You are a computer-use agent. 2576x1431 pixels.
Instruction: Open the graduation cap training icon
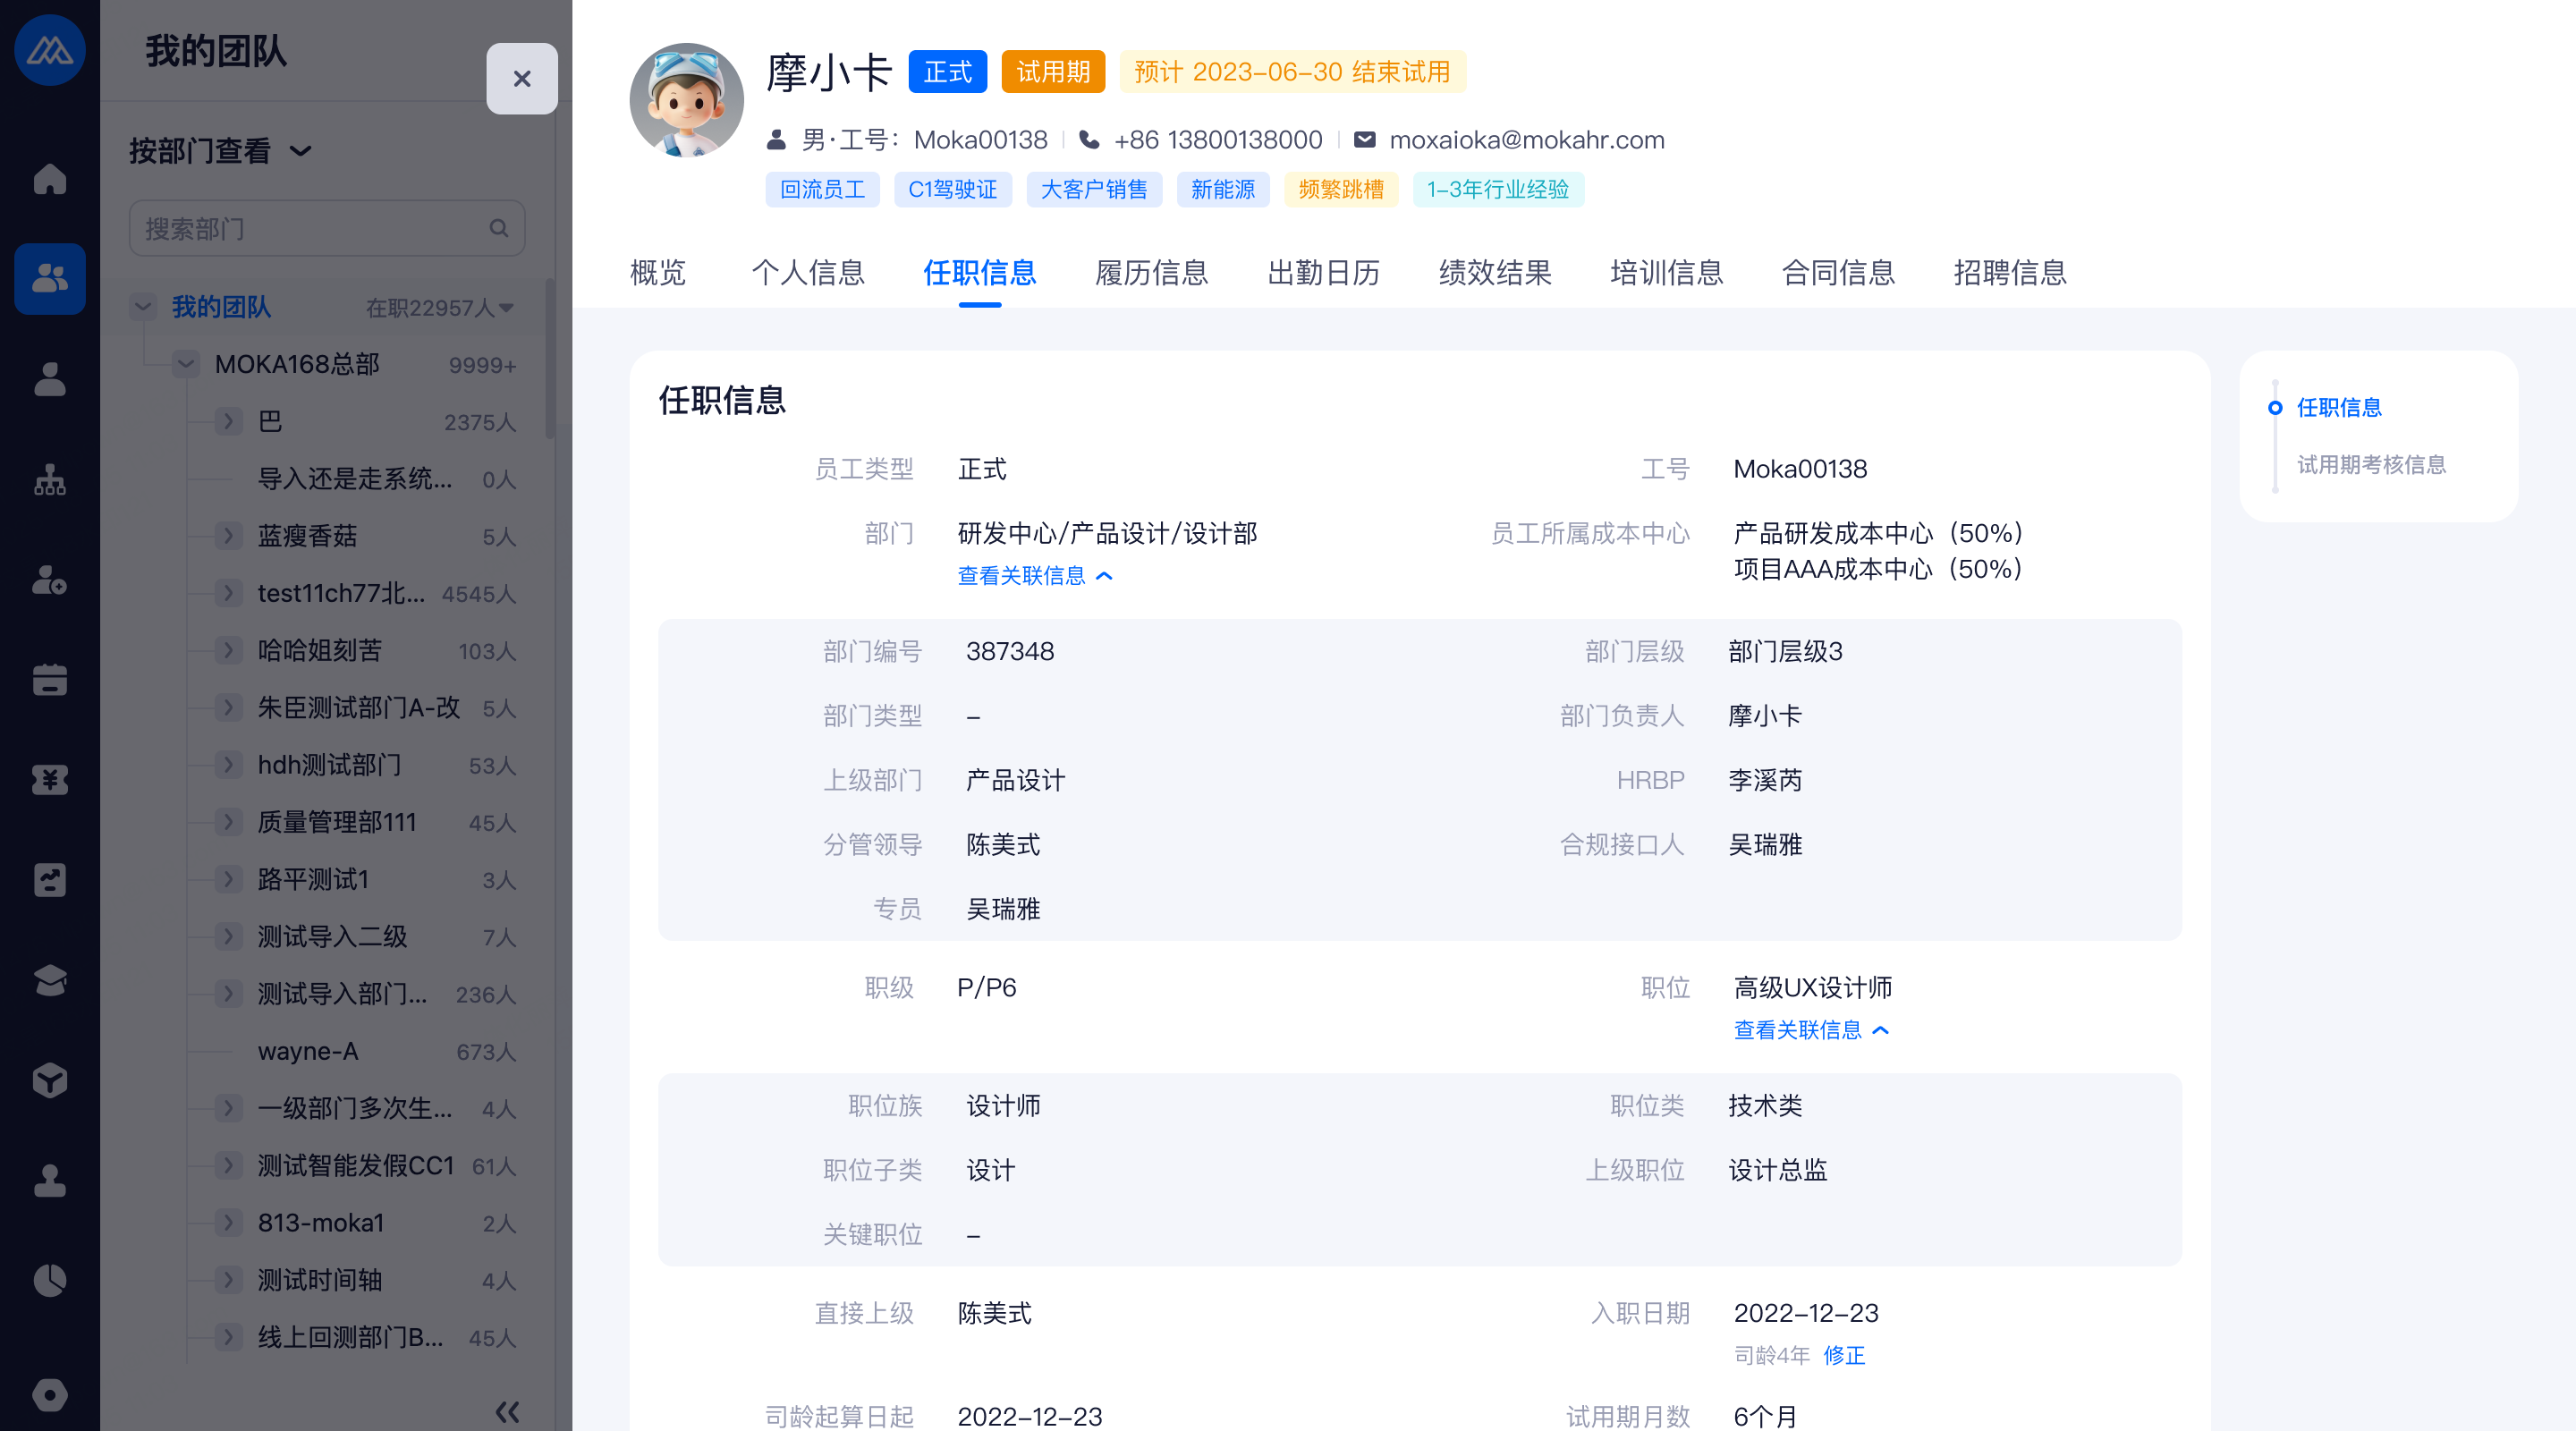click(x=49, y=980)
